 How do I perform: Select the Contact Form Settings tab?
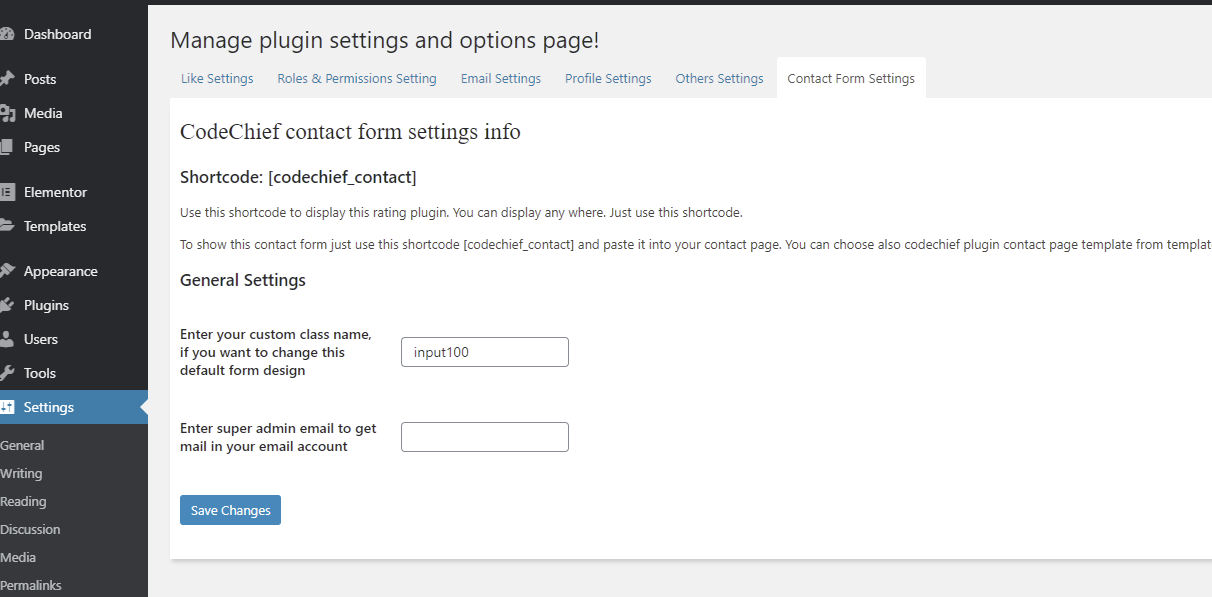tap(851, 78)
